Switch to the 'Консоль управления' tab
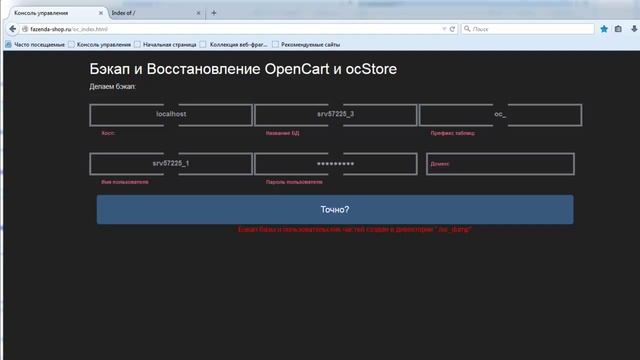Image resolution: width=640 pixels, height=360 pixels. point(55,13)
